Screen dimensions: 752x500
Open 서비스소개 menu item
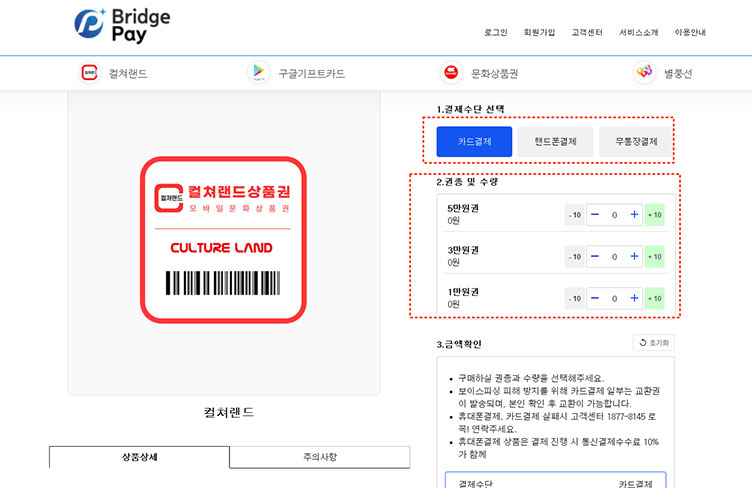638,32
